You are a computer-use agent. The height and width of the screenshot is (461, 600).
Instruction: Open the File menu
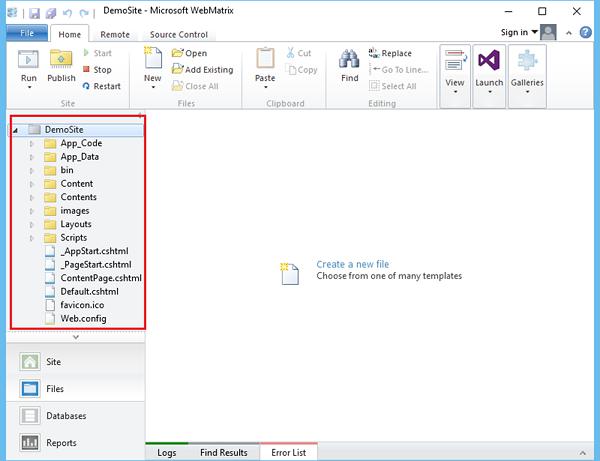27,33
